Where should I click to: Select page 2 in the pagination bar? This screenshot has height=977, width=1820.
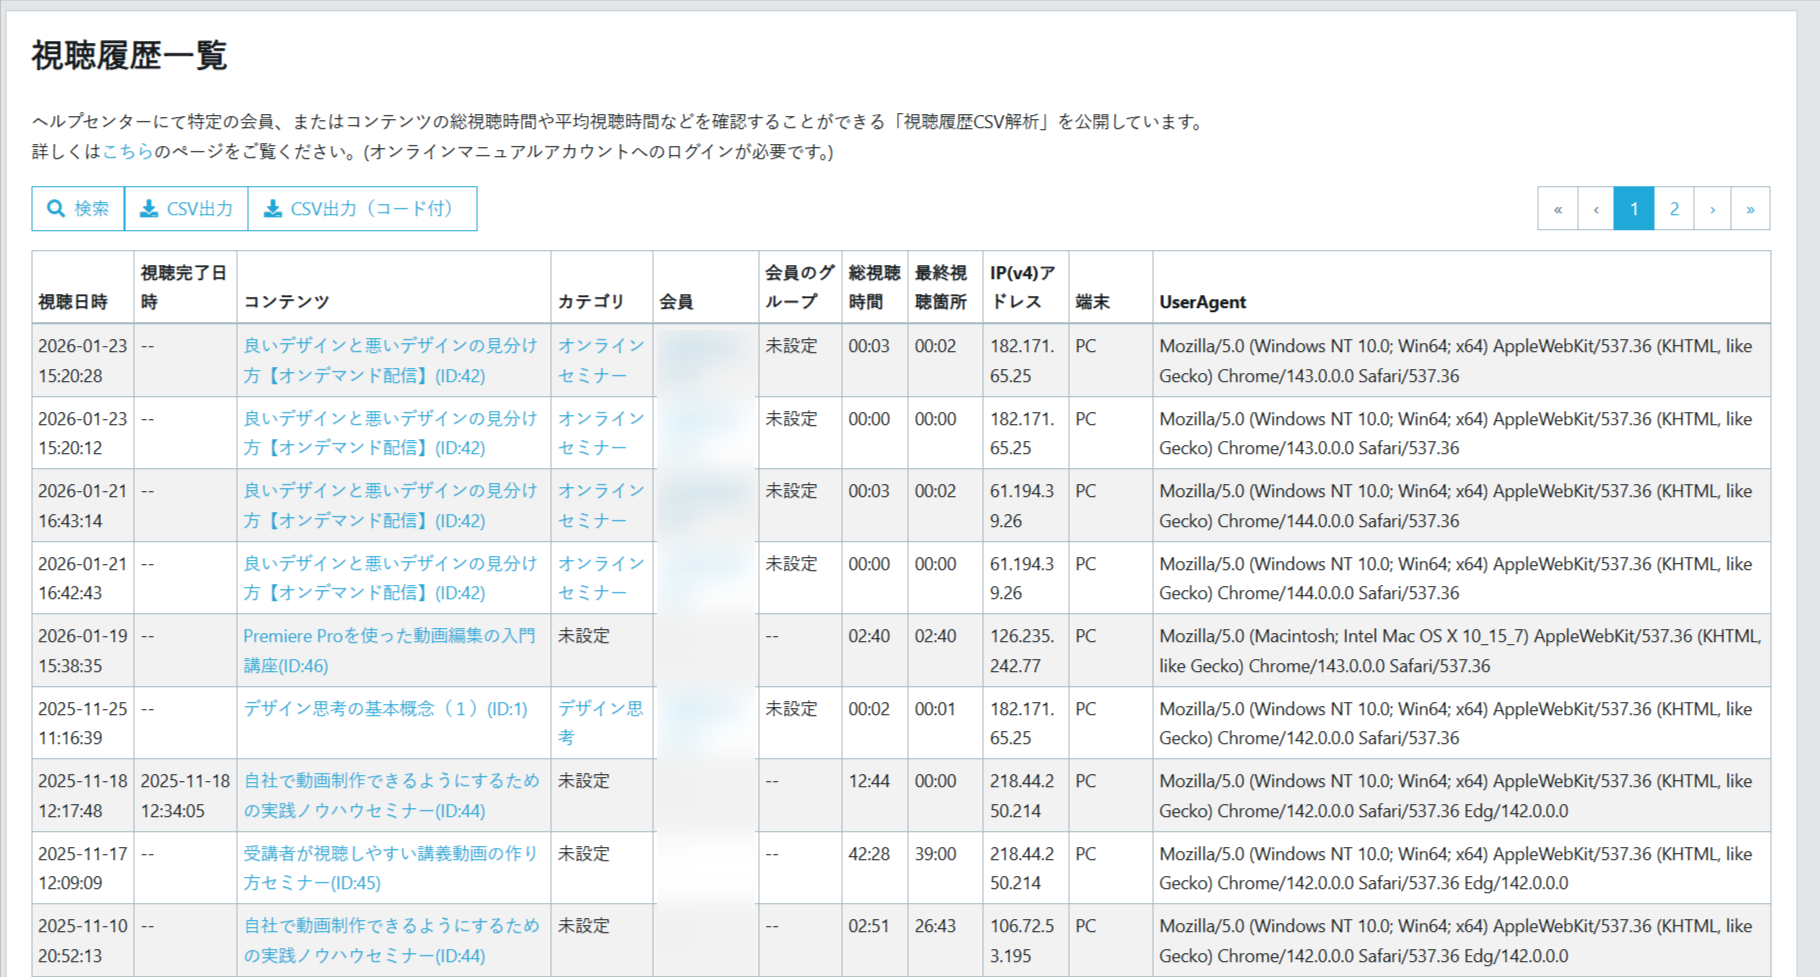pos(1674,208)
